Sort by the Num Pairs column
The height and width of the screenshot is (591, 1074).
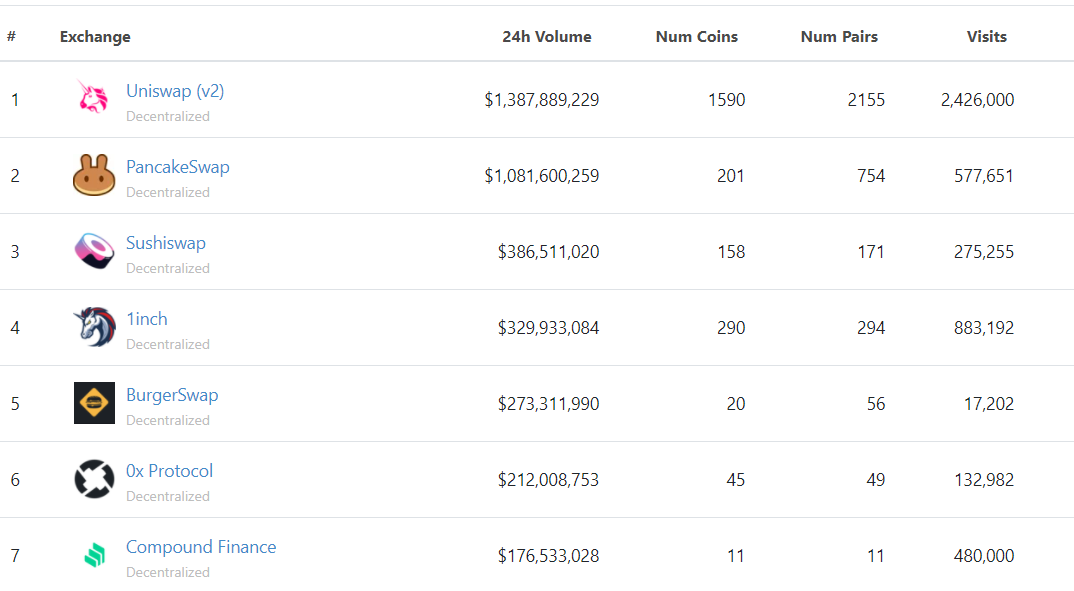click(x=839, y=37)
